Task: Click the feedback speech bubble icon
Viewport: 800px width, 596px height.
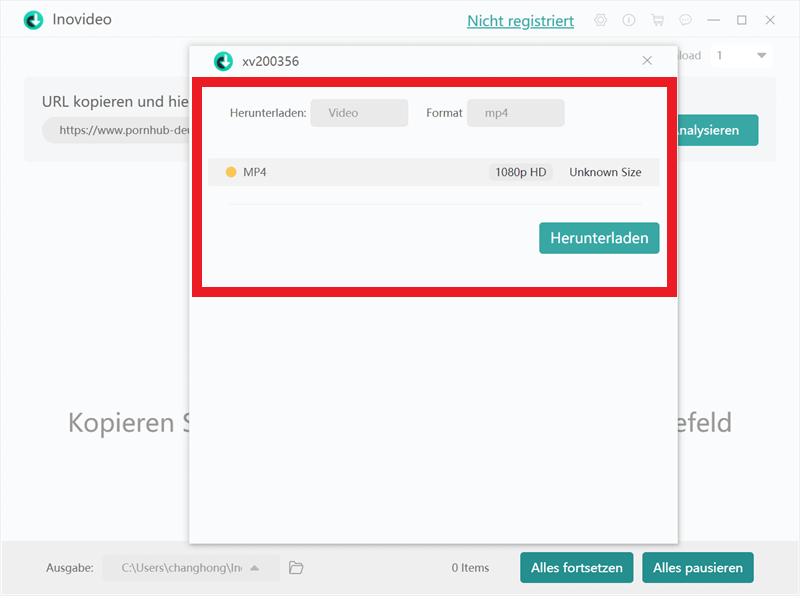Action: tap(685, 20)
